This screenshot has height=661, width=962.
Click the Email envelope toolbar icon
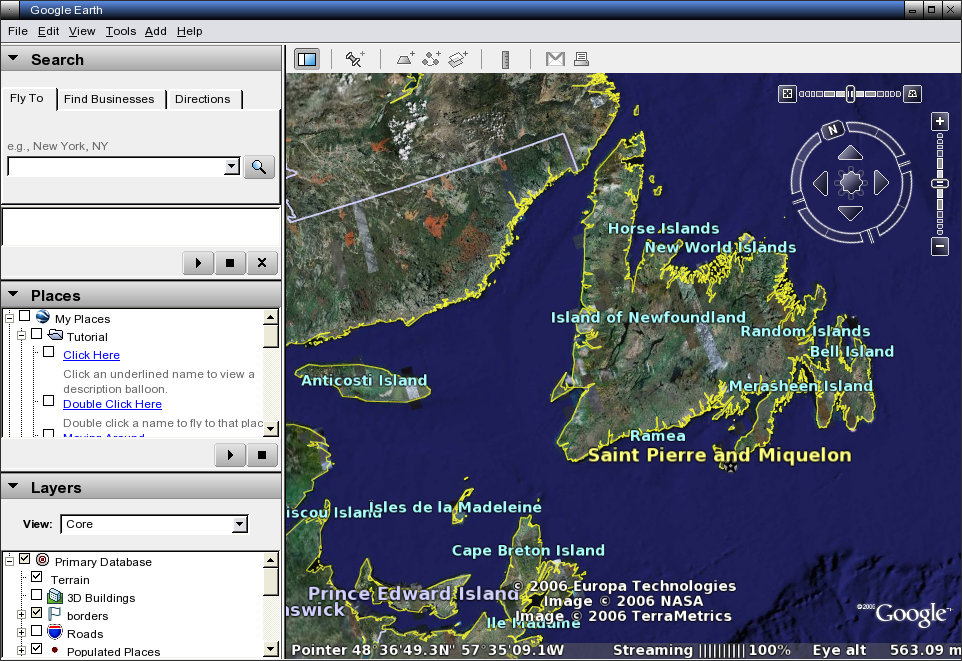click(555, 59)
